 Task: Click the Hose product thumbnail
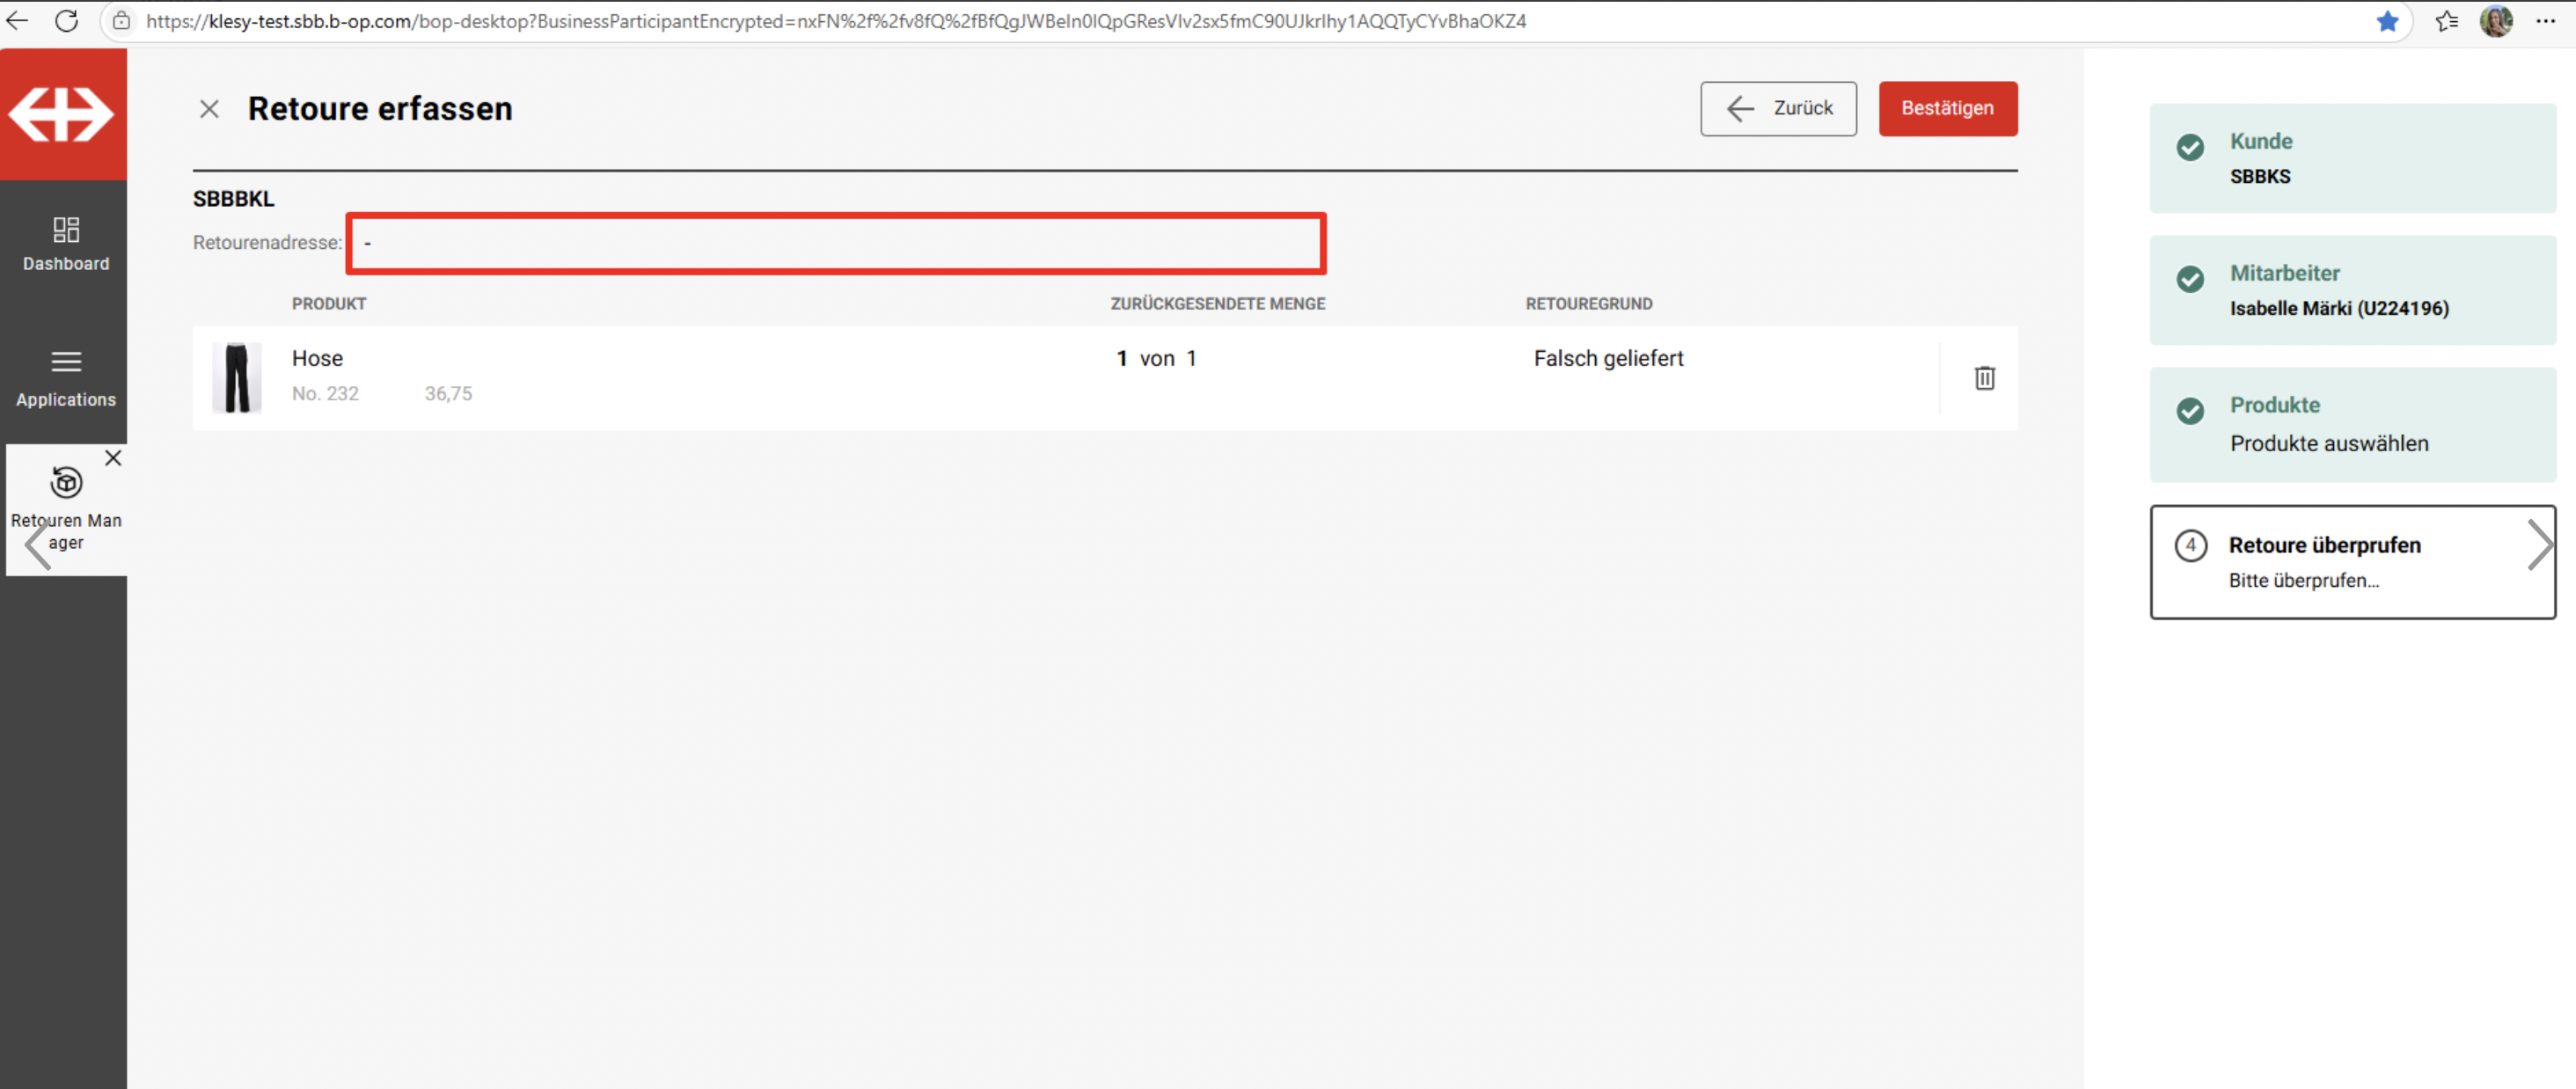click(x=237, y=378)
